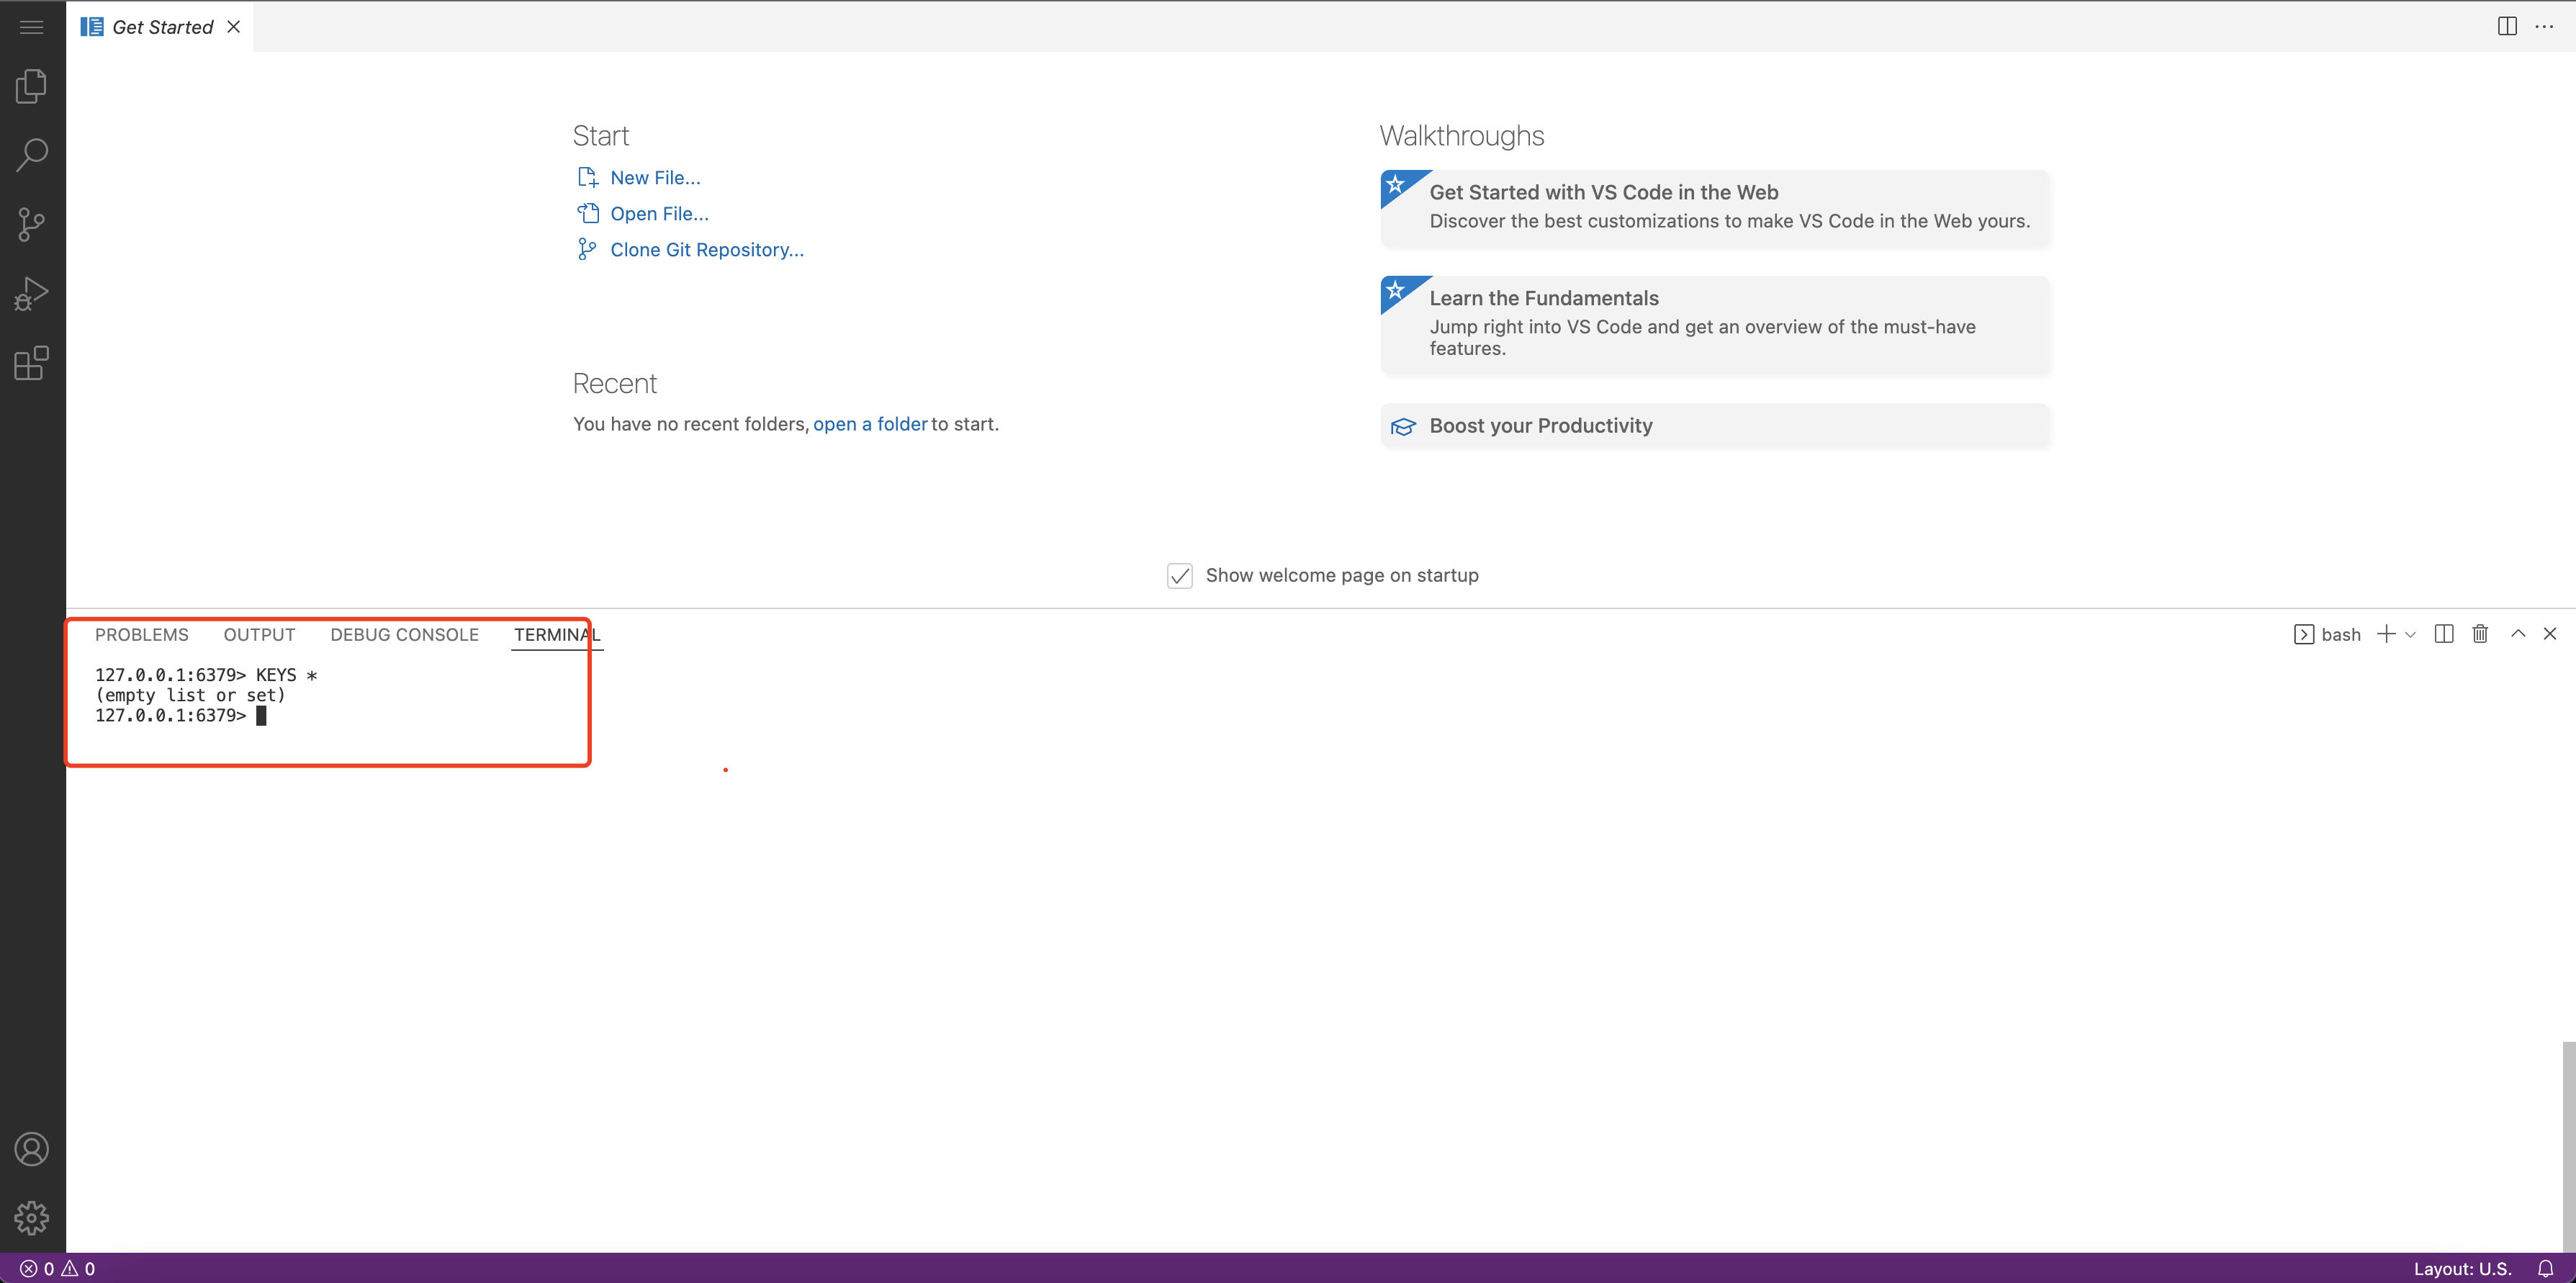Image resolution: width=2576 pixels, height=1283 pixels.
Task: Click the Clone Git Repository link
Action: 706,250
